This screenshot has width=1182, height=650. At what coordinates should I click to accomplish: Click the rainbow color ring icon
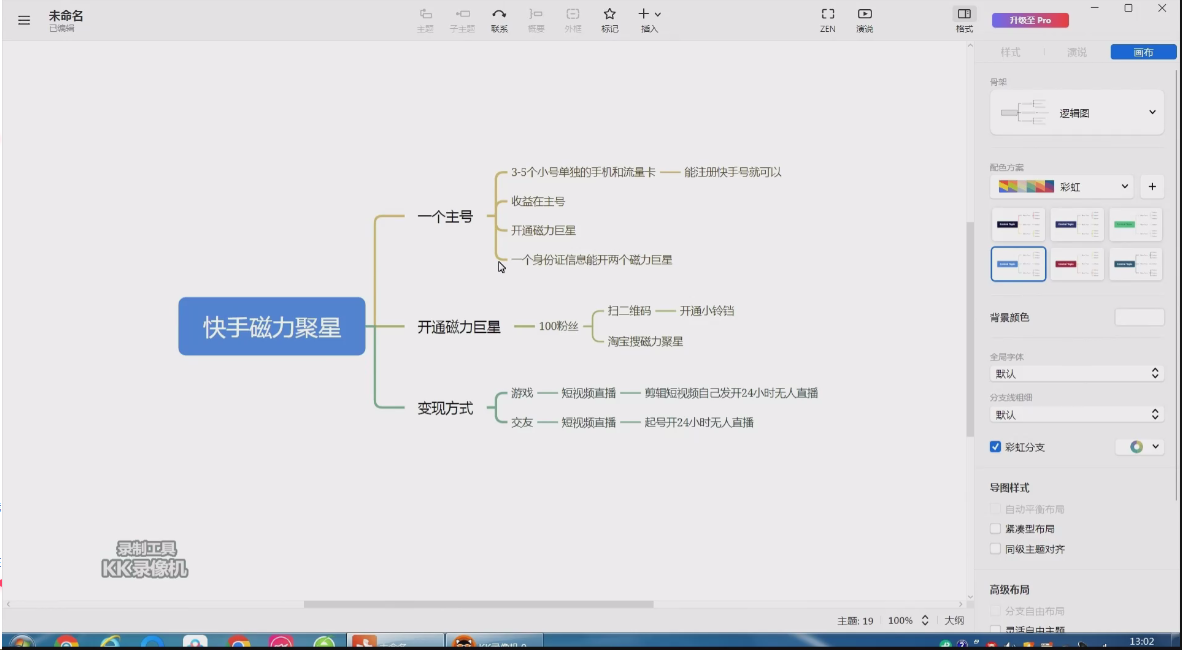point(1136,447)
